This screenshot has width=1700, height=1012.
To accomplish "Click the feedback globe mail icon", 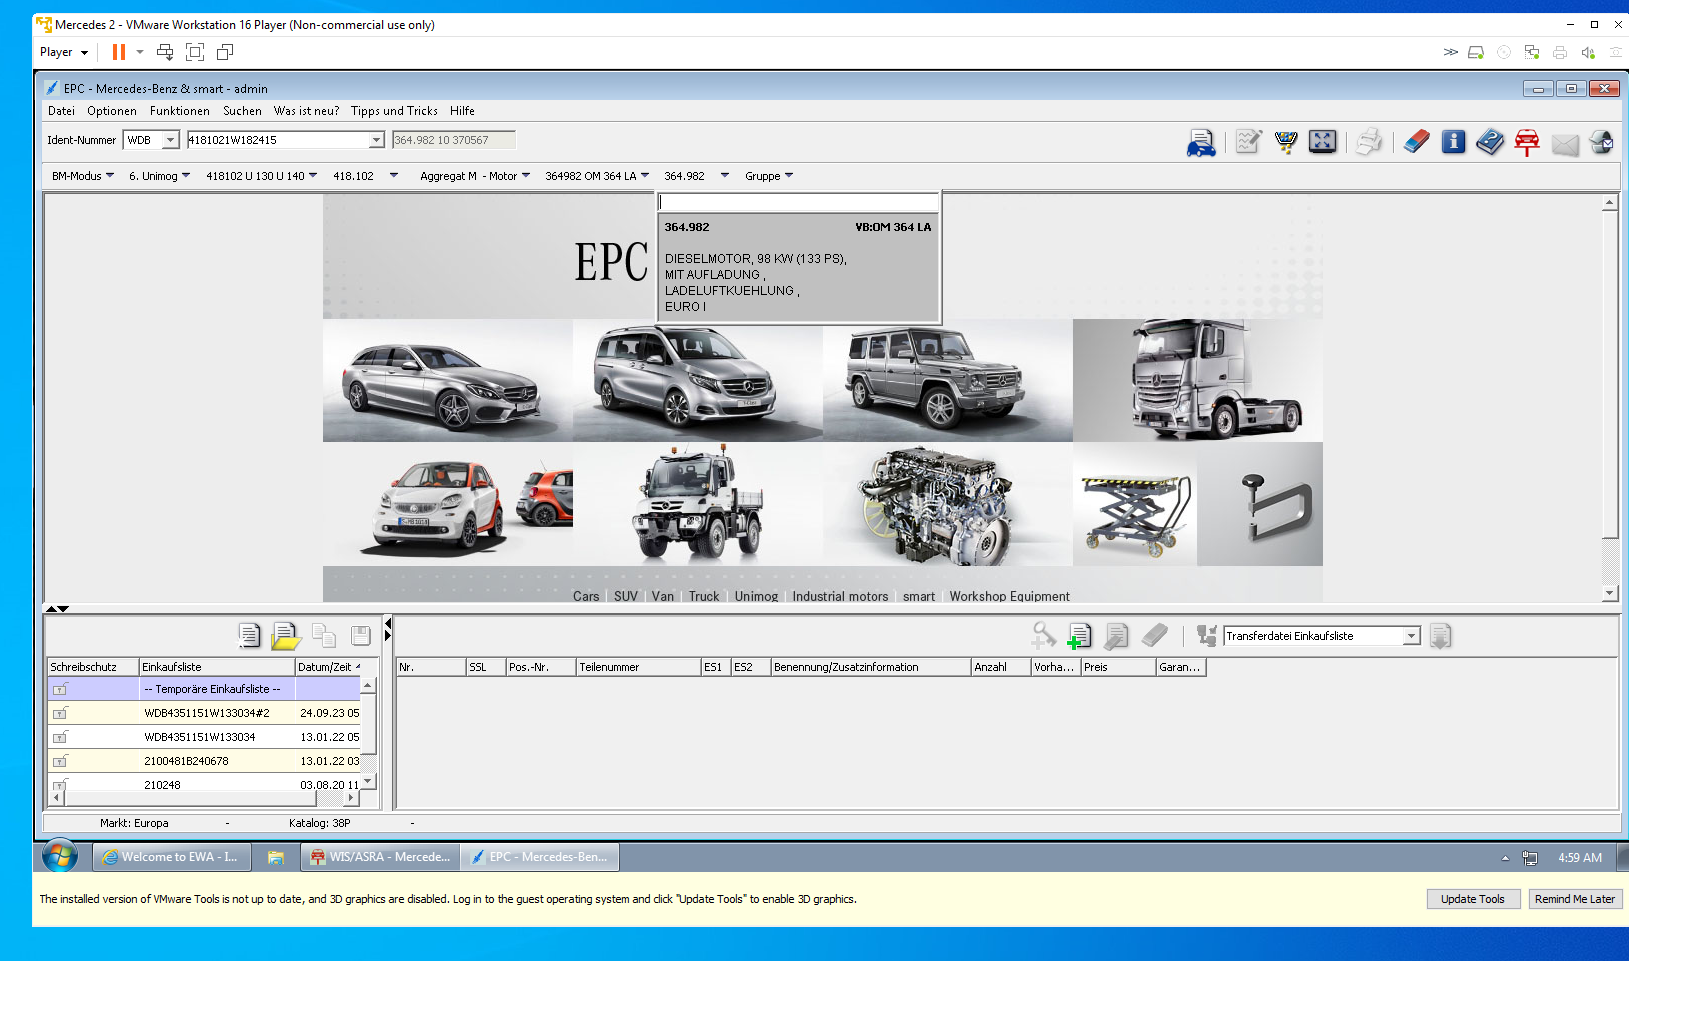I will coord(1601,142).
